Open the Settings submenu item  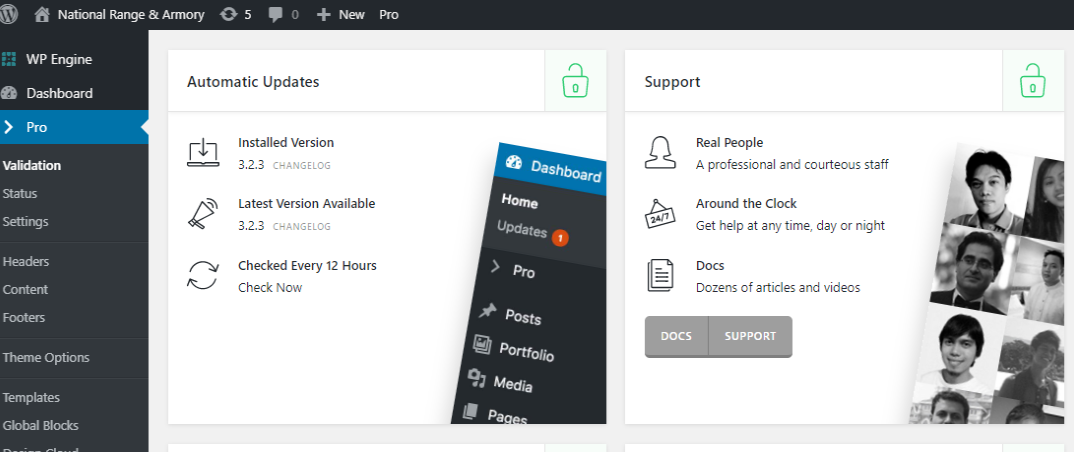(x=25, y=222)
